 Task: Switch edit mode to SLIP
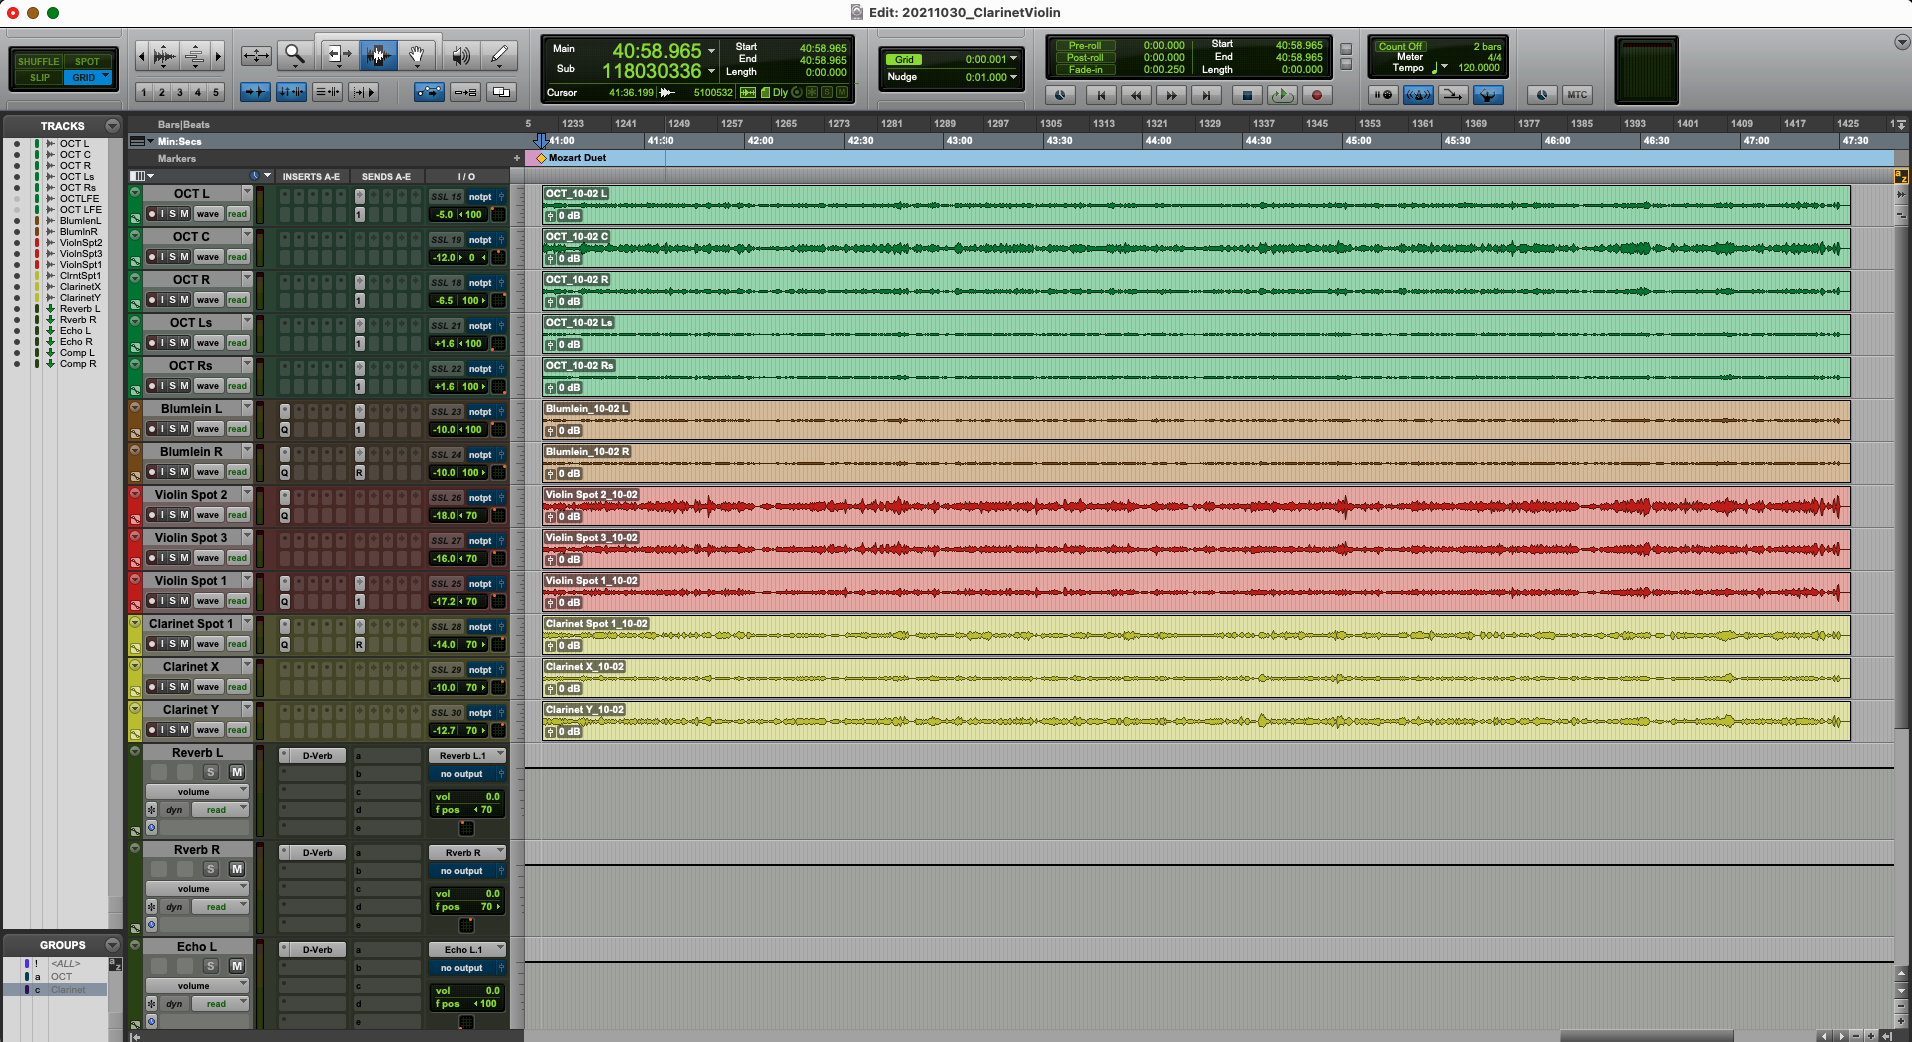(38, 77)
